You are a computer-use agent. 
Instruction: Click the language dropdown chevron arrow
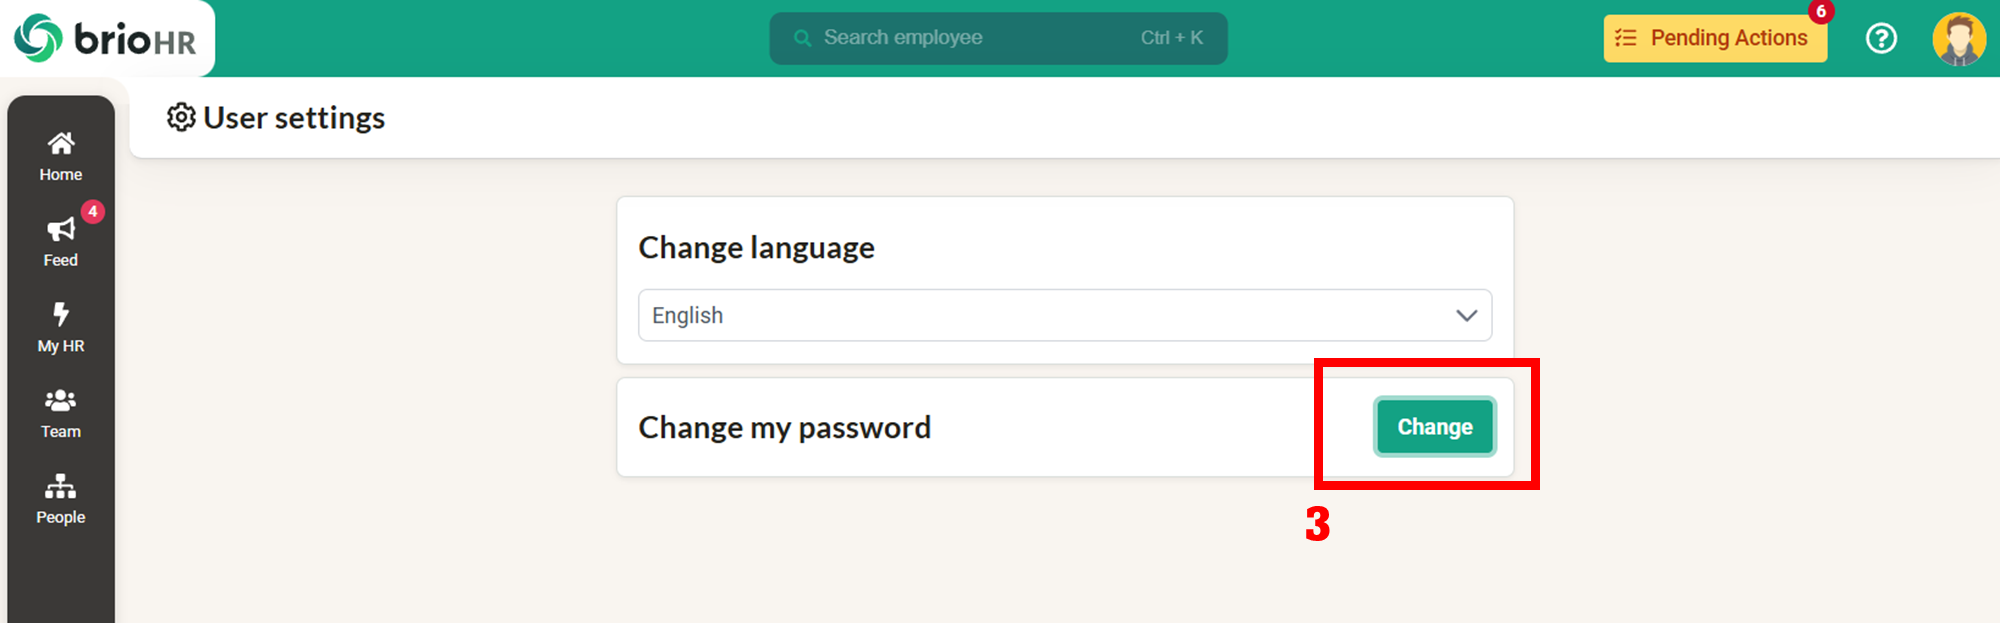[1466, 315]
